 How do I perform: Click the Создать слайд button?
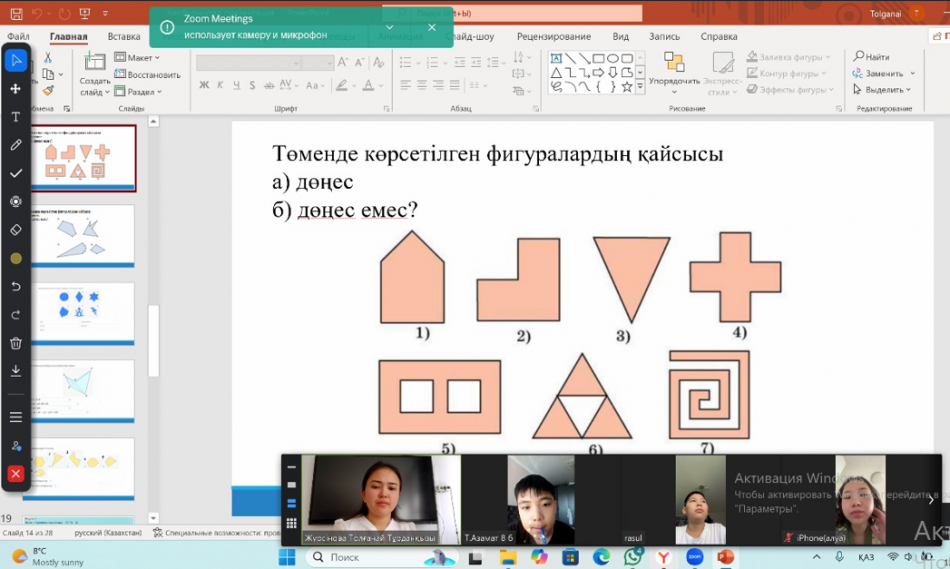coord(95,73)
